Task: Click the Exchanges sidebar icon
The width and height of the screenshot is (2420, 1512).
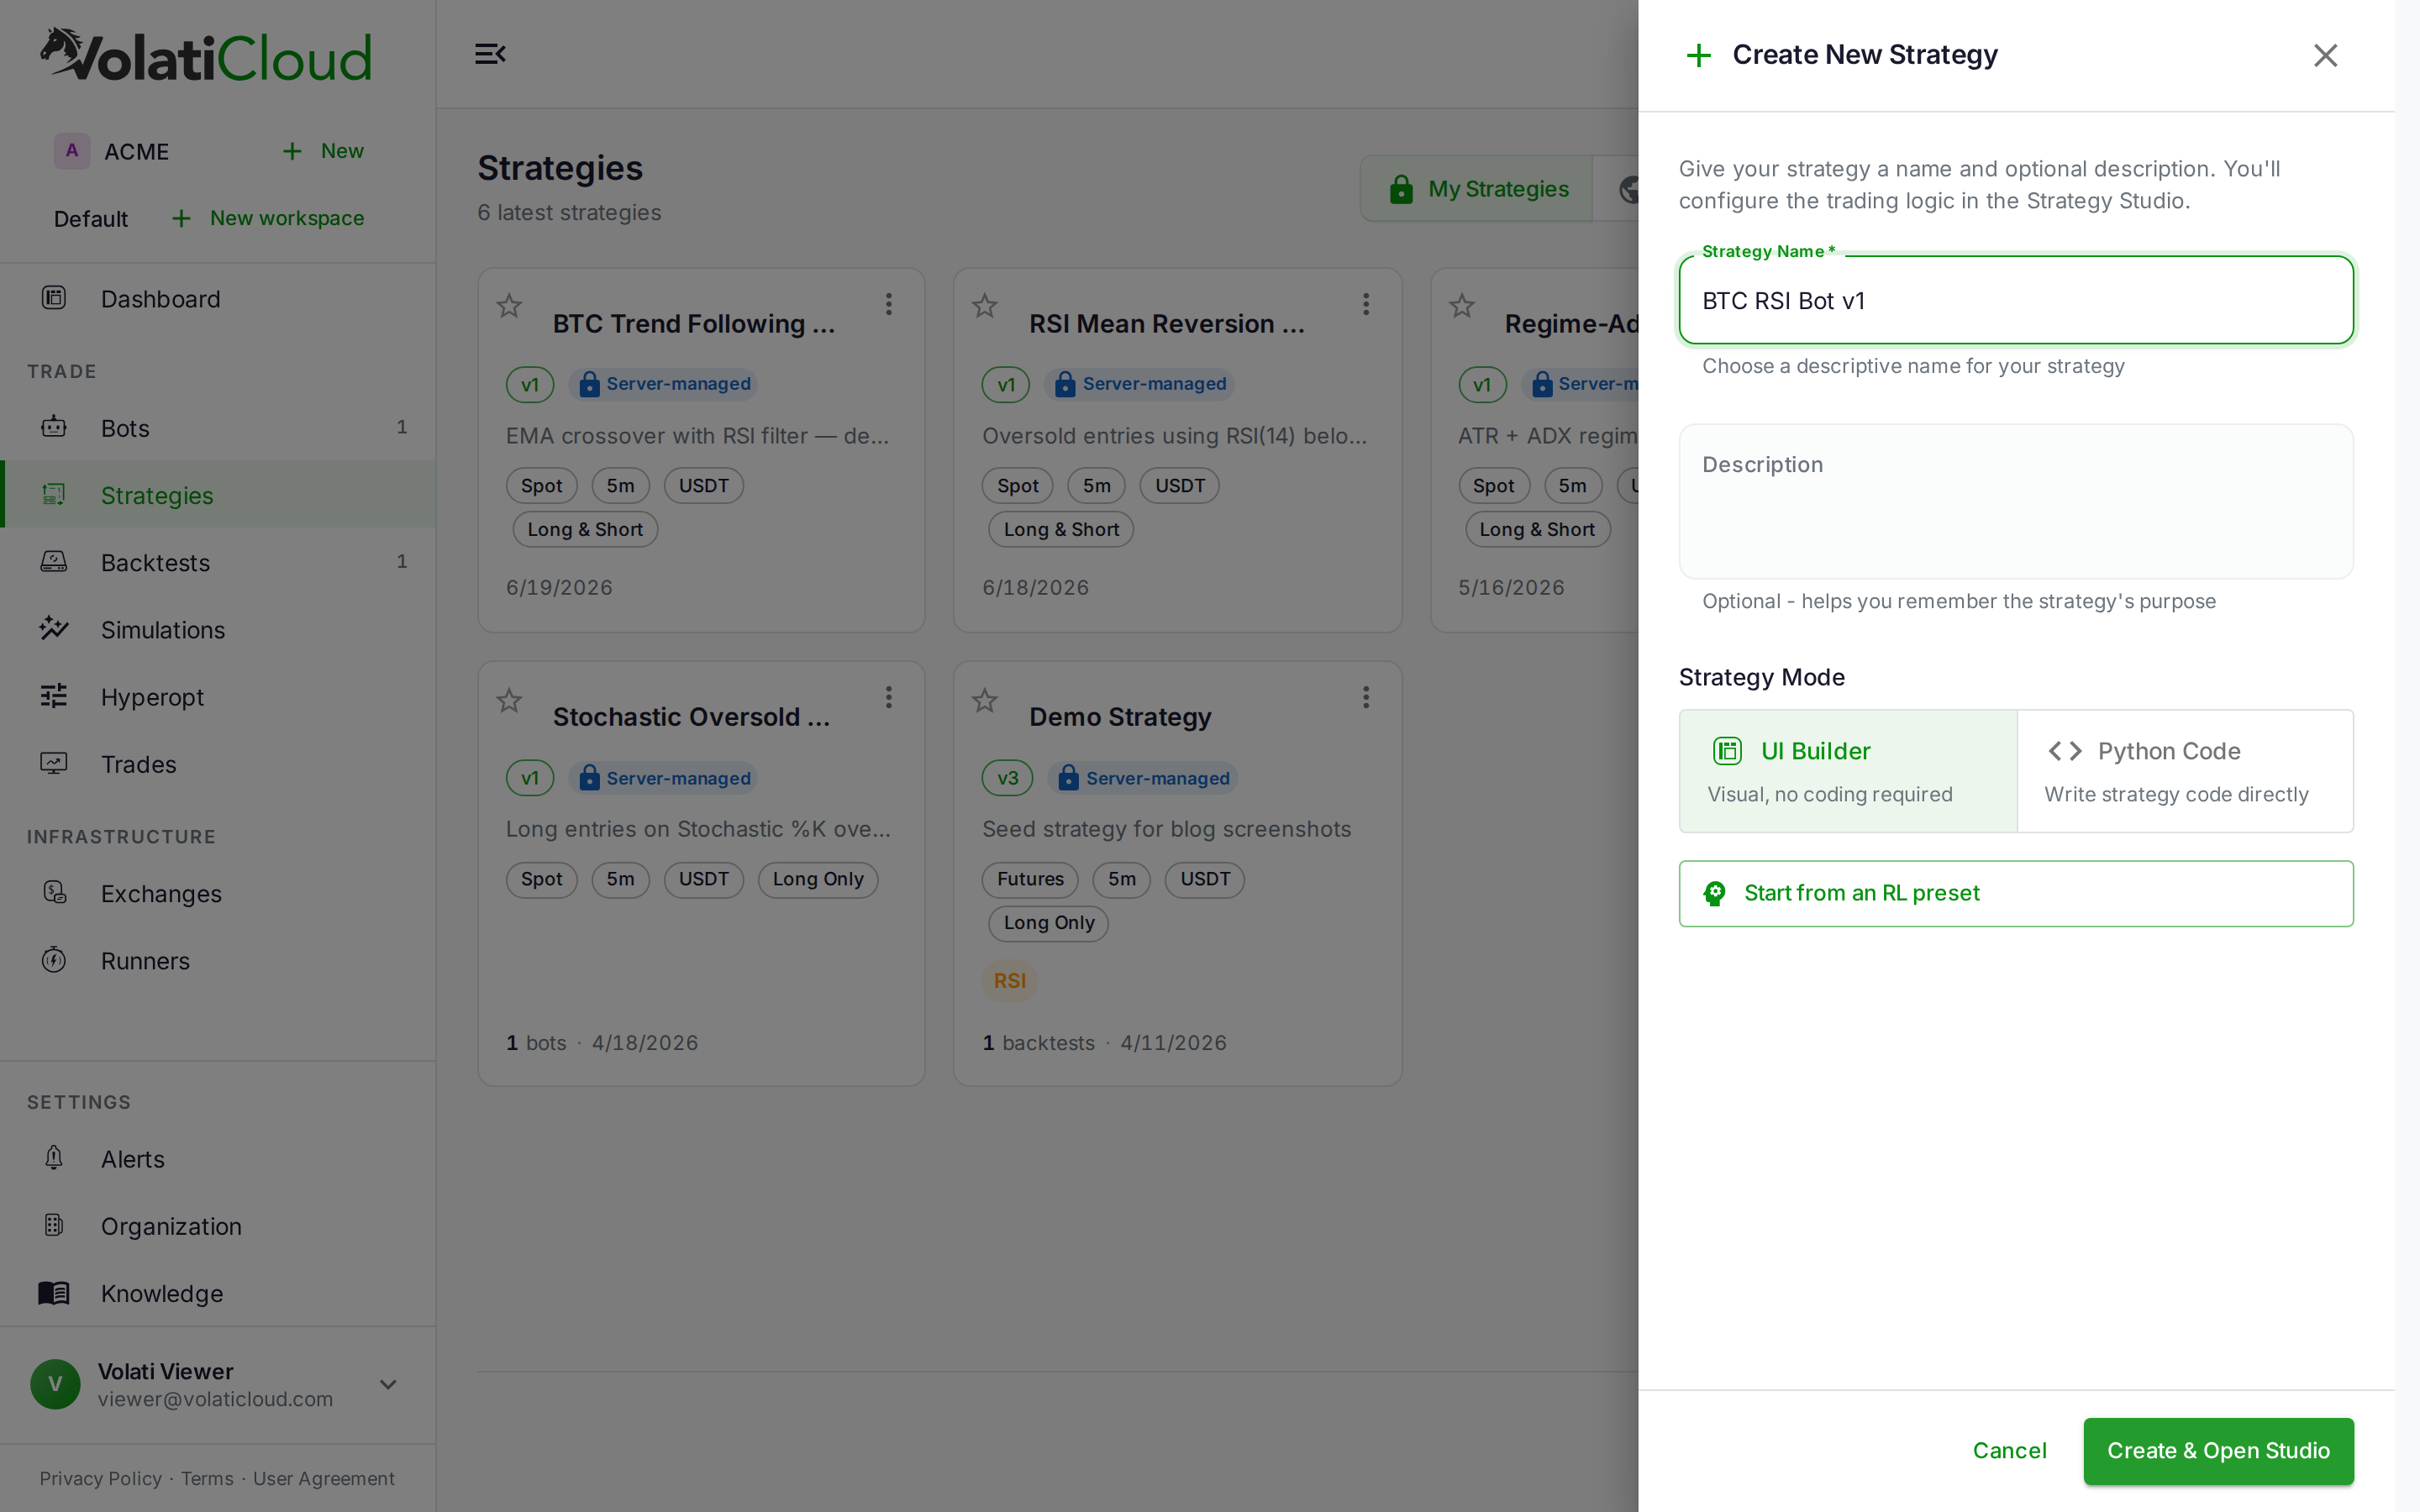Action: 54,893
